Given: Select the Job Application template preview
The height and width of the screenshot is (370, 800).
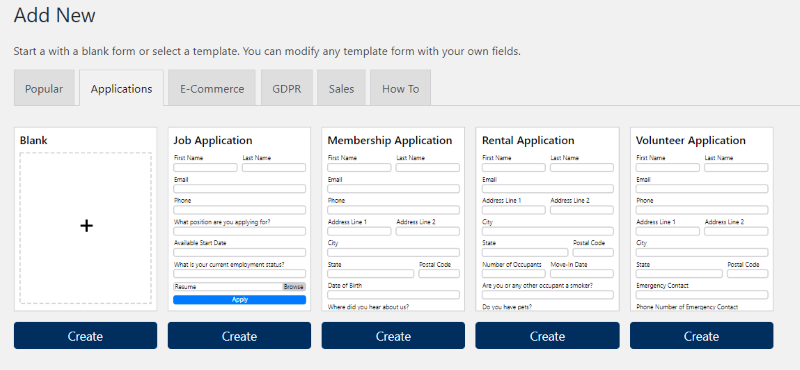Looking at the screenshot, I should [x=239, y=219].
